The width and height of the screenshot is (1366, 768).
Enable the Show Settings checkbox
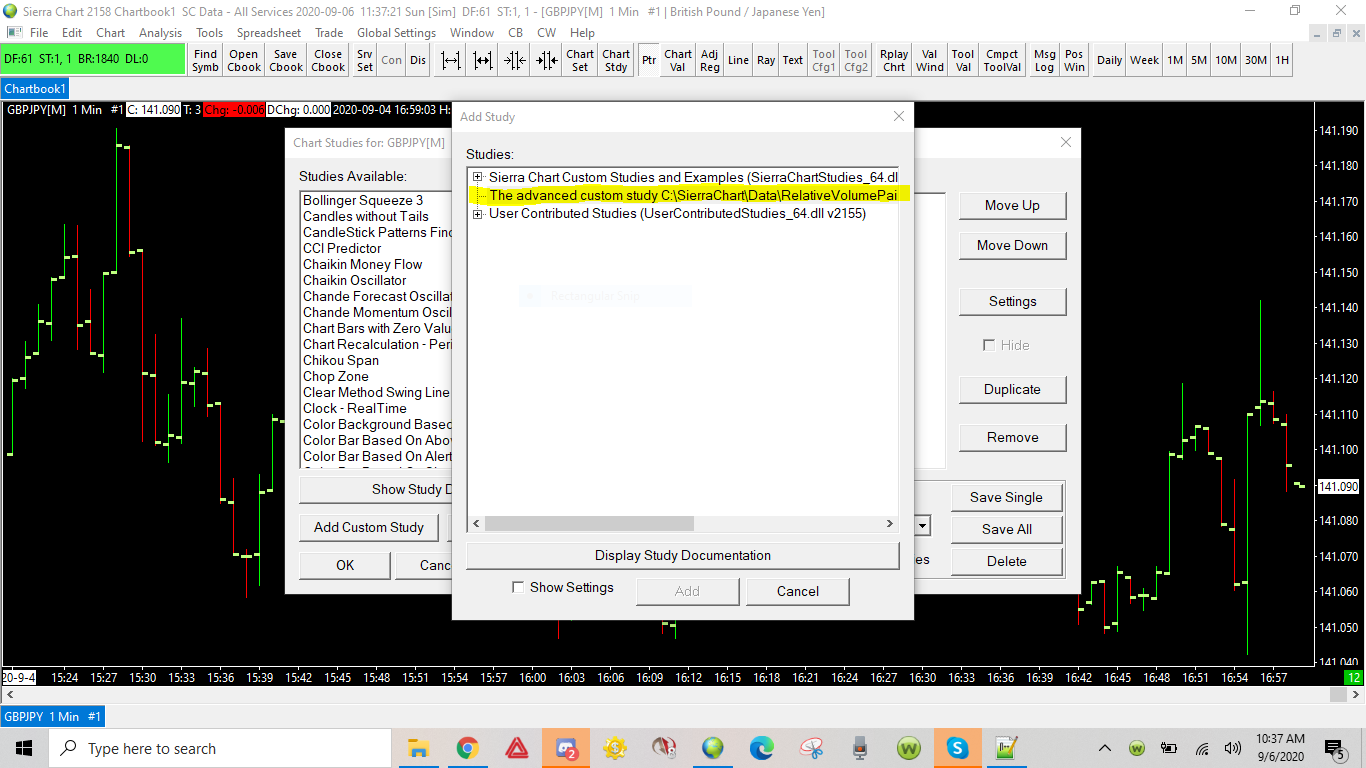(518, 587)
